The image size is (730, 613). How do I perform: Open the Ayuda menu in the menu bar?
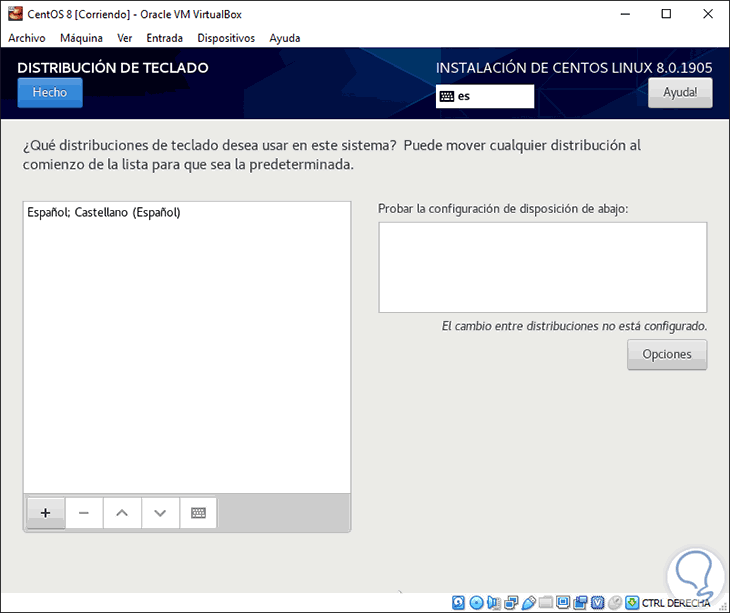pyautogui.click(x=284, y=38)
